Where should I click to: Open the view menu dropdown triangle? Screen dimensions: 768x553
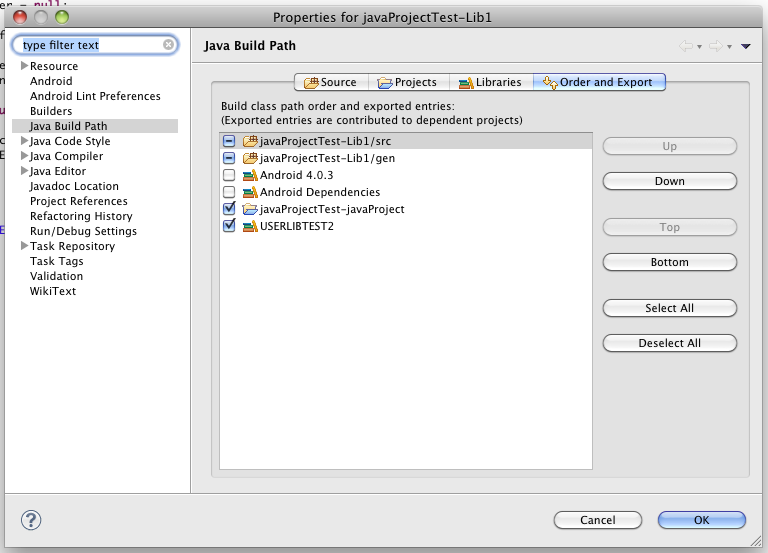[x=745, y=47]
